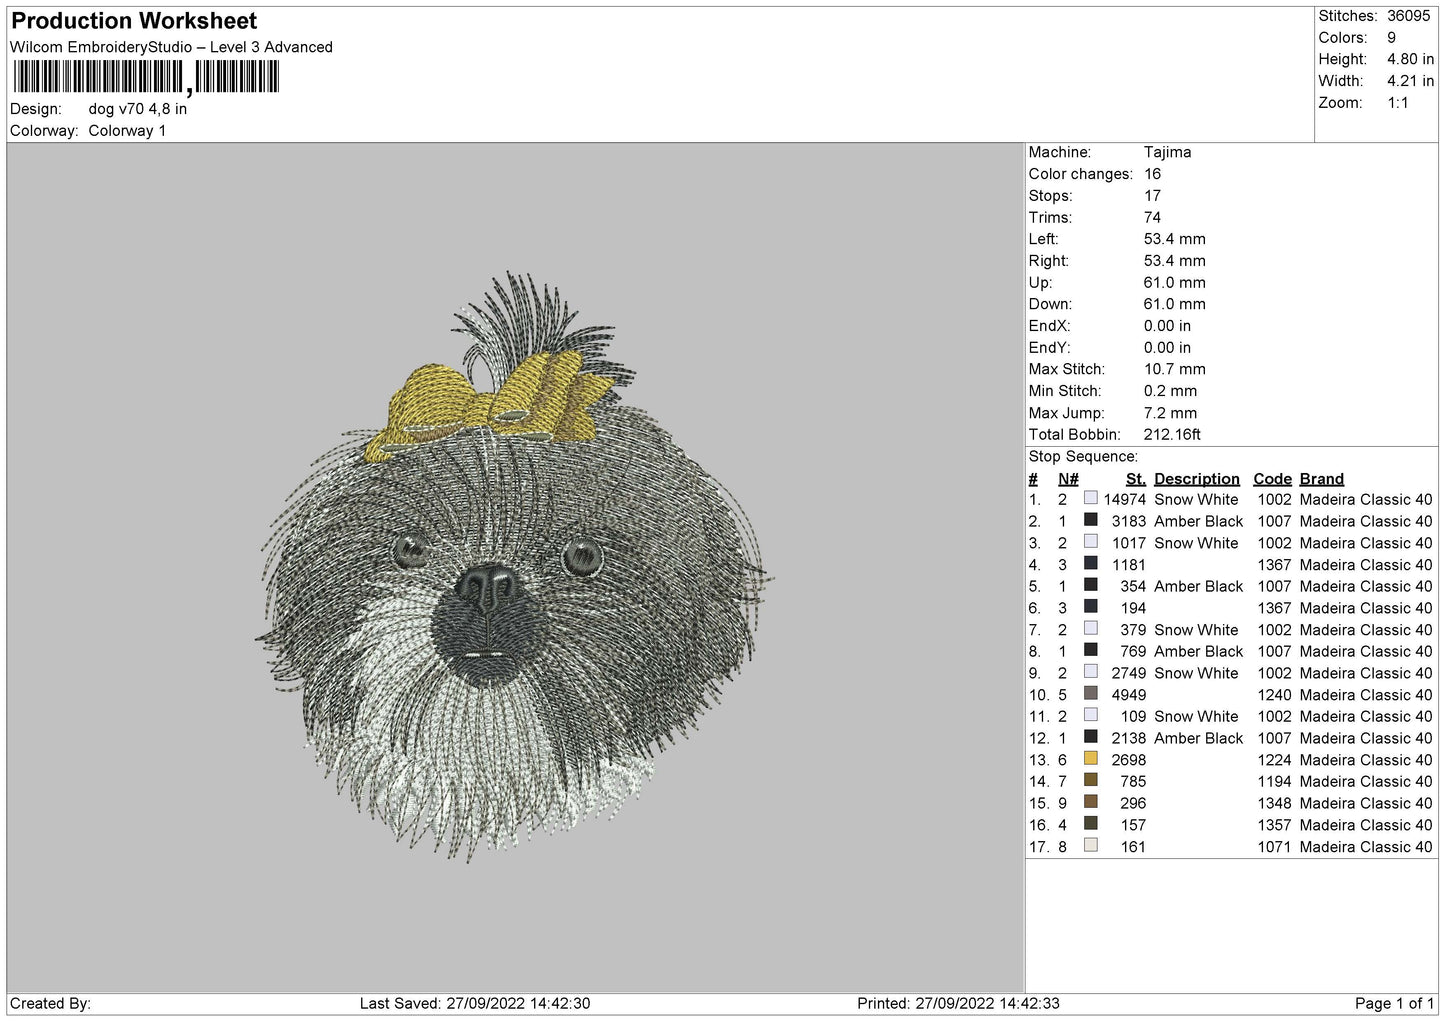Screen dimensions: 1445x1021
Task: Click the color swatch in row 4
Action: (1091, 564)
